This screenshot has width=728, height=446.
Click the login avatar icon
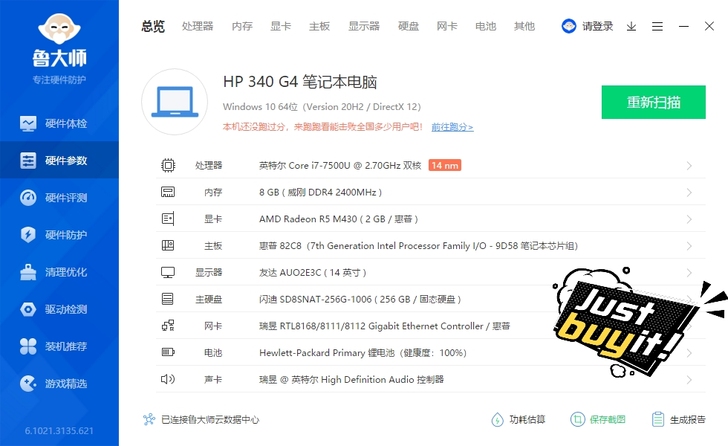coord(569,26)
